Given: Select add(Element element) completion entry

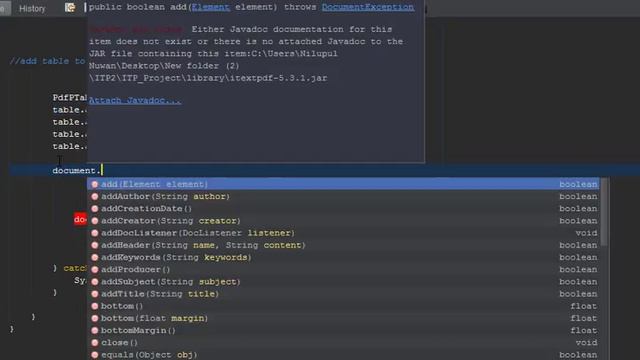Looking at the screenshot, I should [343, 184].
